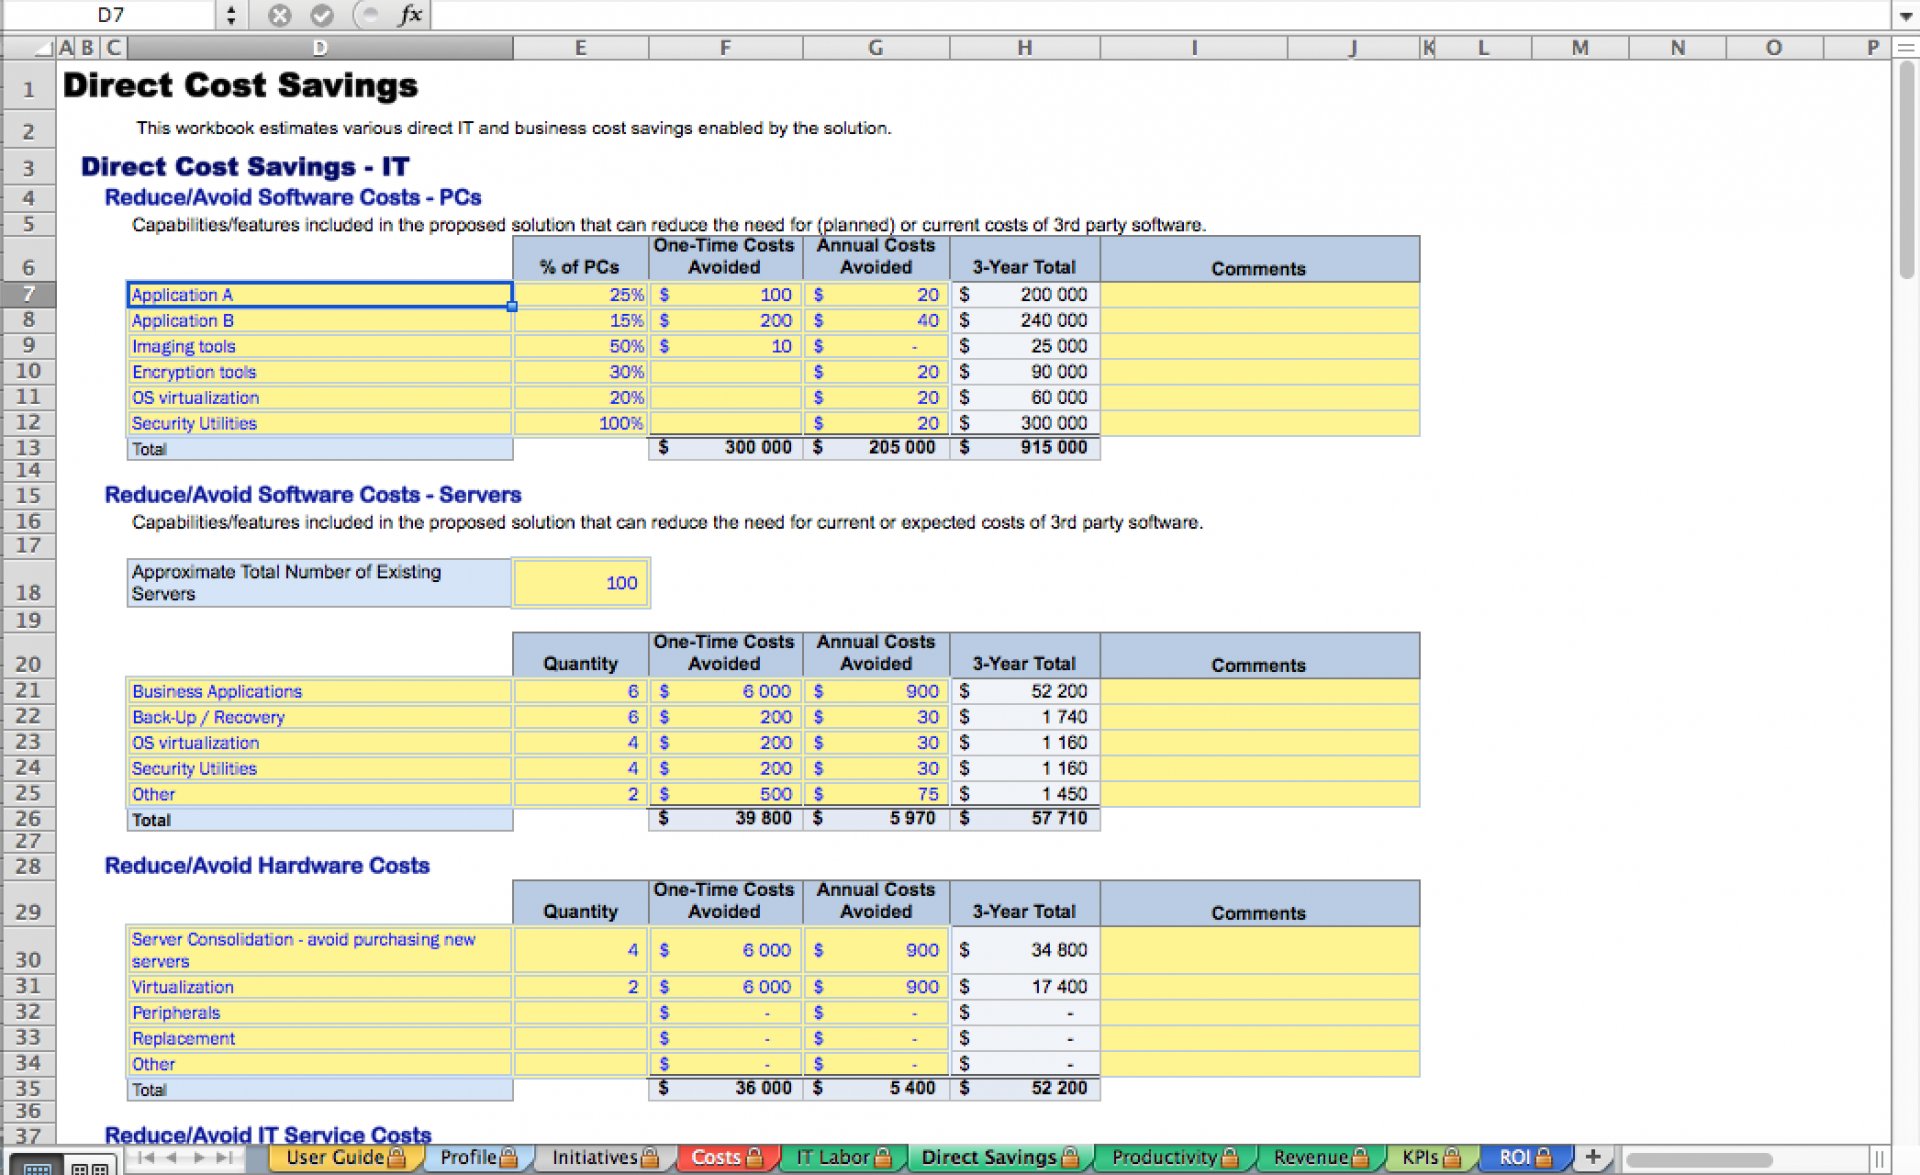
Task: Open the Profile sheet tab
Action: click(478, 1158)
